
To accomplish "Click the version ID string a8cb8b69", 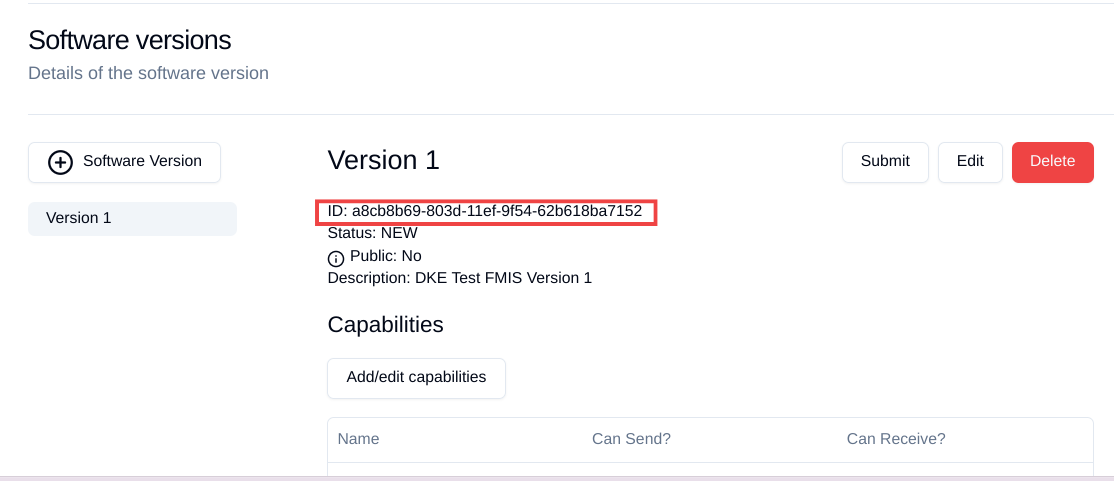I will (x=497, y=211).
